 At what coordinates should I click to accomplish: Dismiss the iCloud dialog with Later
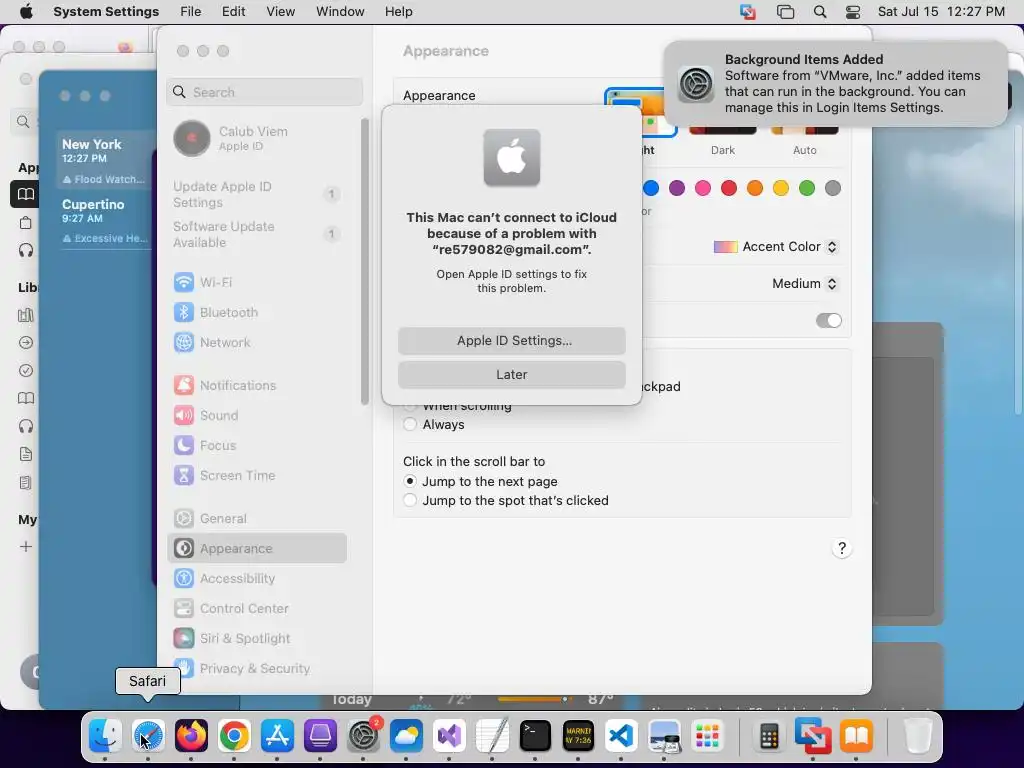(511, 374)
